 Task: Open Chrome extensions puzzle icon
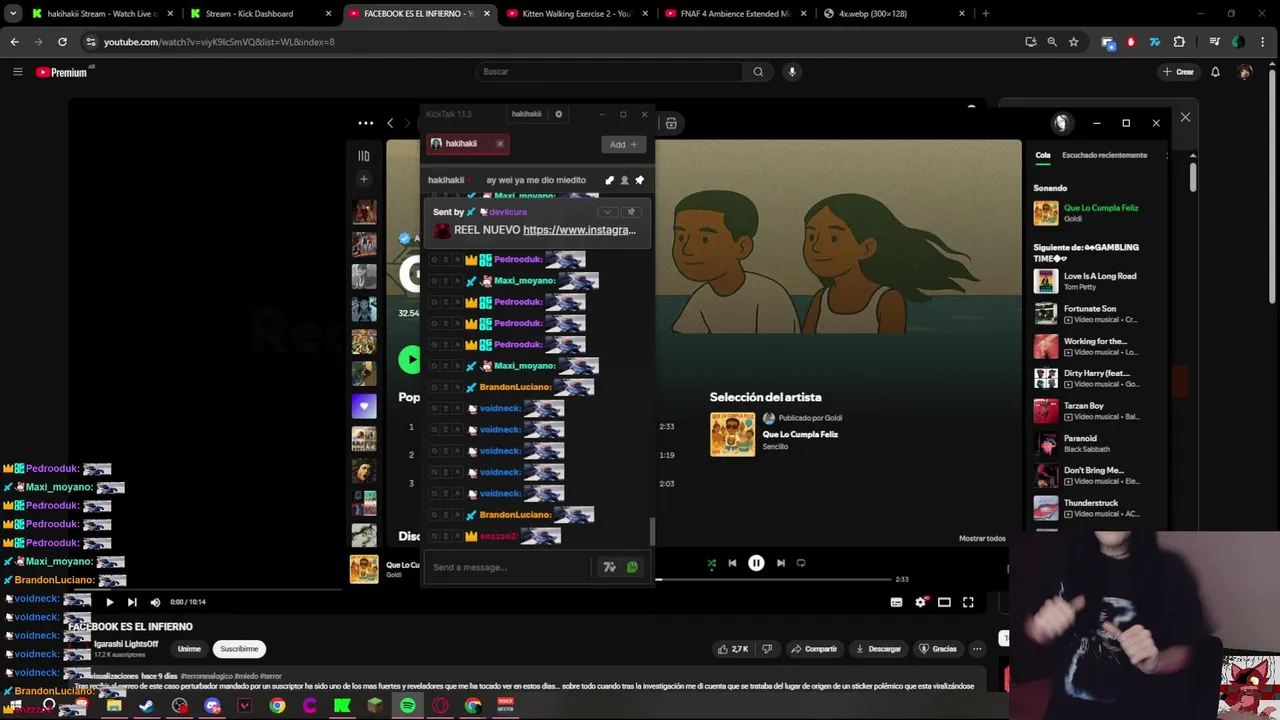(x=1179, y=42)
